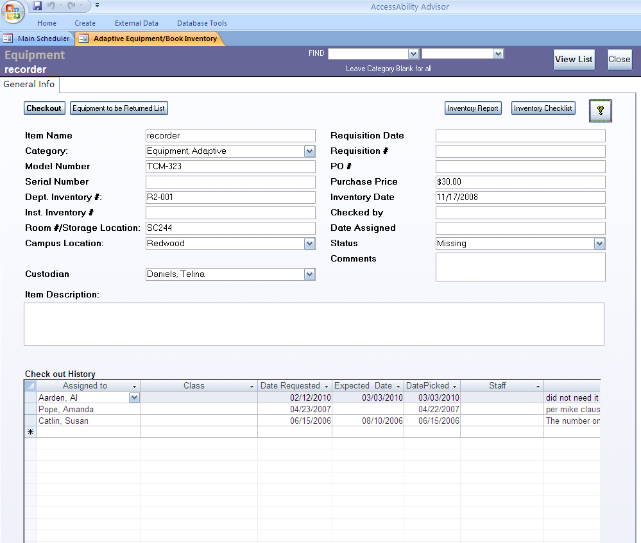Click the select-all corner of Check out History grid
Viewport: 641px width, 543px height.
[30, 385]
